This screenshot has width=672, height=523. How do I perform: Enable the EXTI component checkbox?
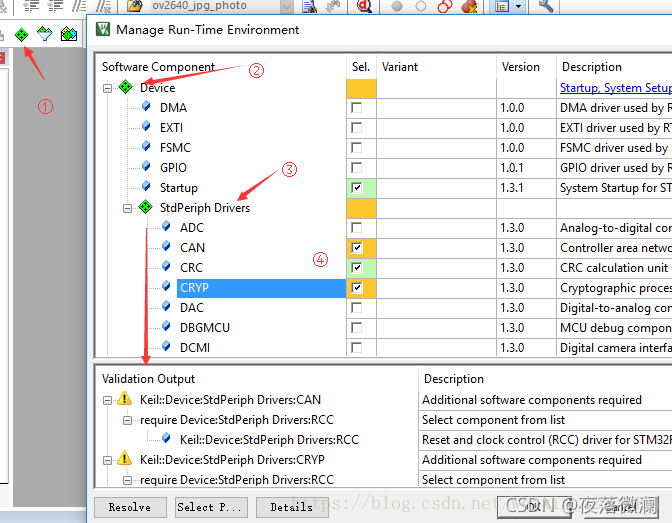coord(357,128)
